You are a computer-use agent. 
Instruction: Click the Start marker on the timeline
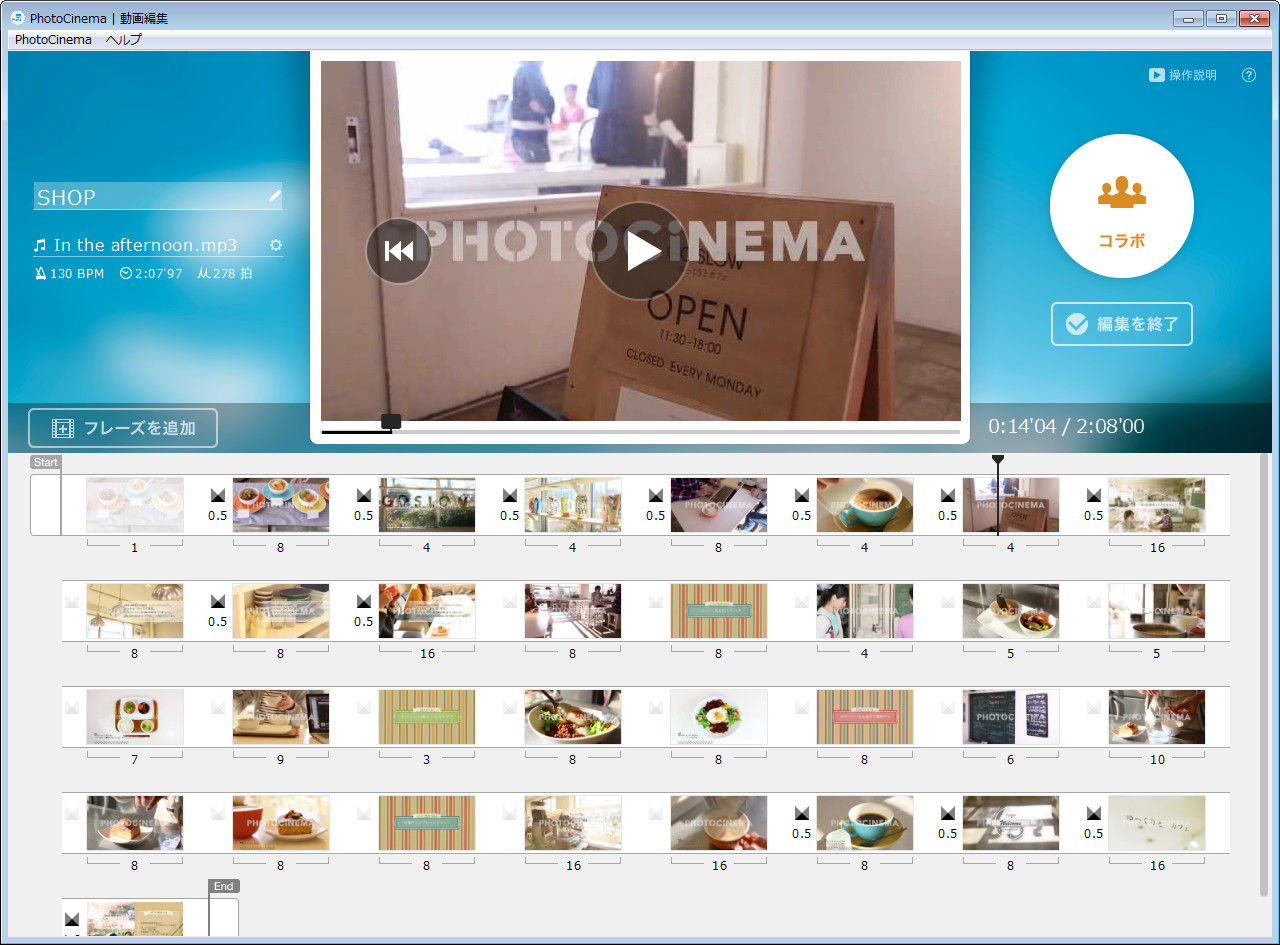(46, 462)
